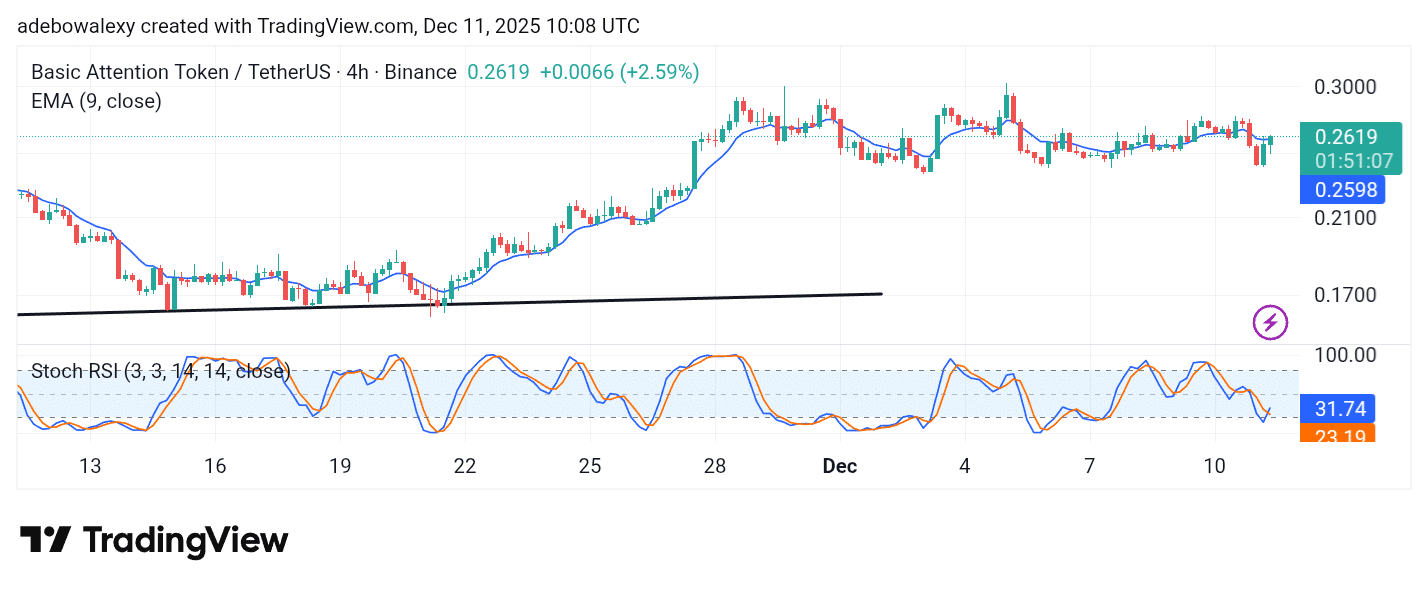The width and height of the screenshot is (1428, 591).
Task: Click the 100.00 value on the Stoch scale
Action: (1346, 355)
